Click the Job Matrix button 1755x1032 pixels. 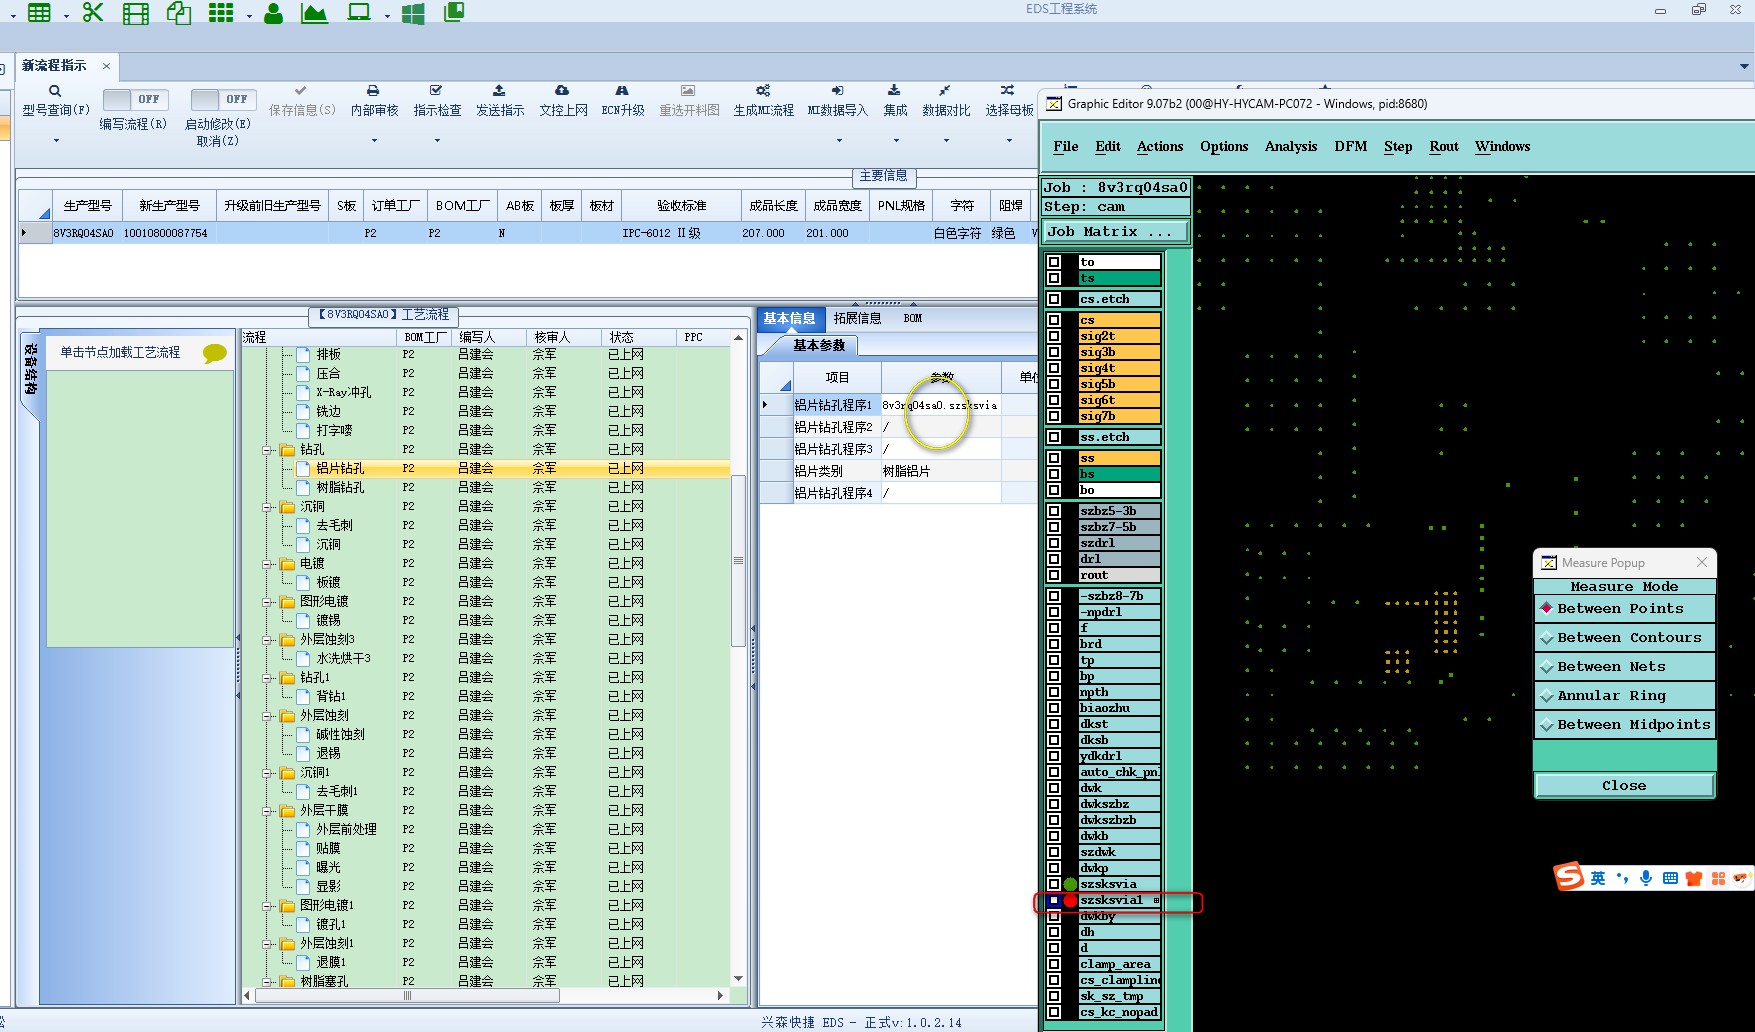coord(1115,231)
